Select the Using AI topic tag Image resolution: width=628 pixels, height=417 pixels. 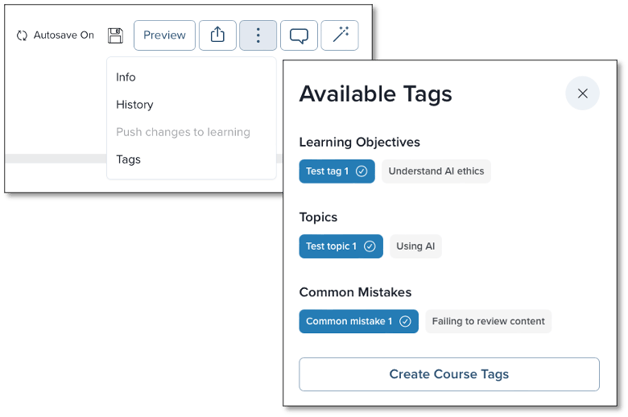pyautogui.click(x=416, y=246)
